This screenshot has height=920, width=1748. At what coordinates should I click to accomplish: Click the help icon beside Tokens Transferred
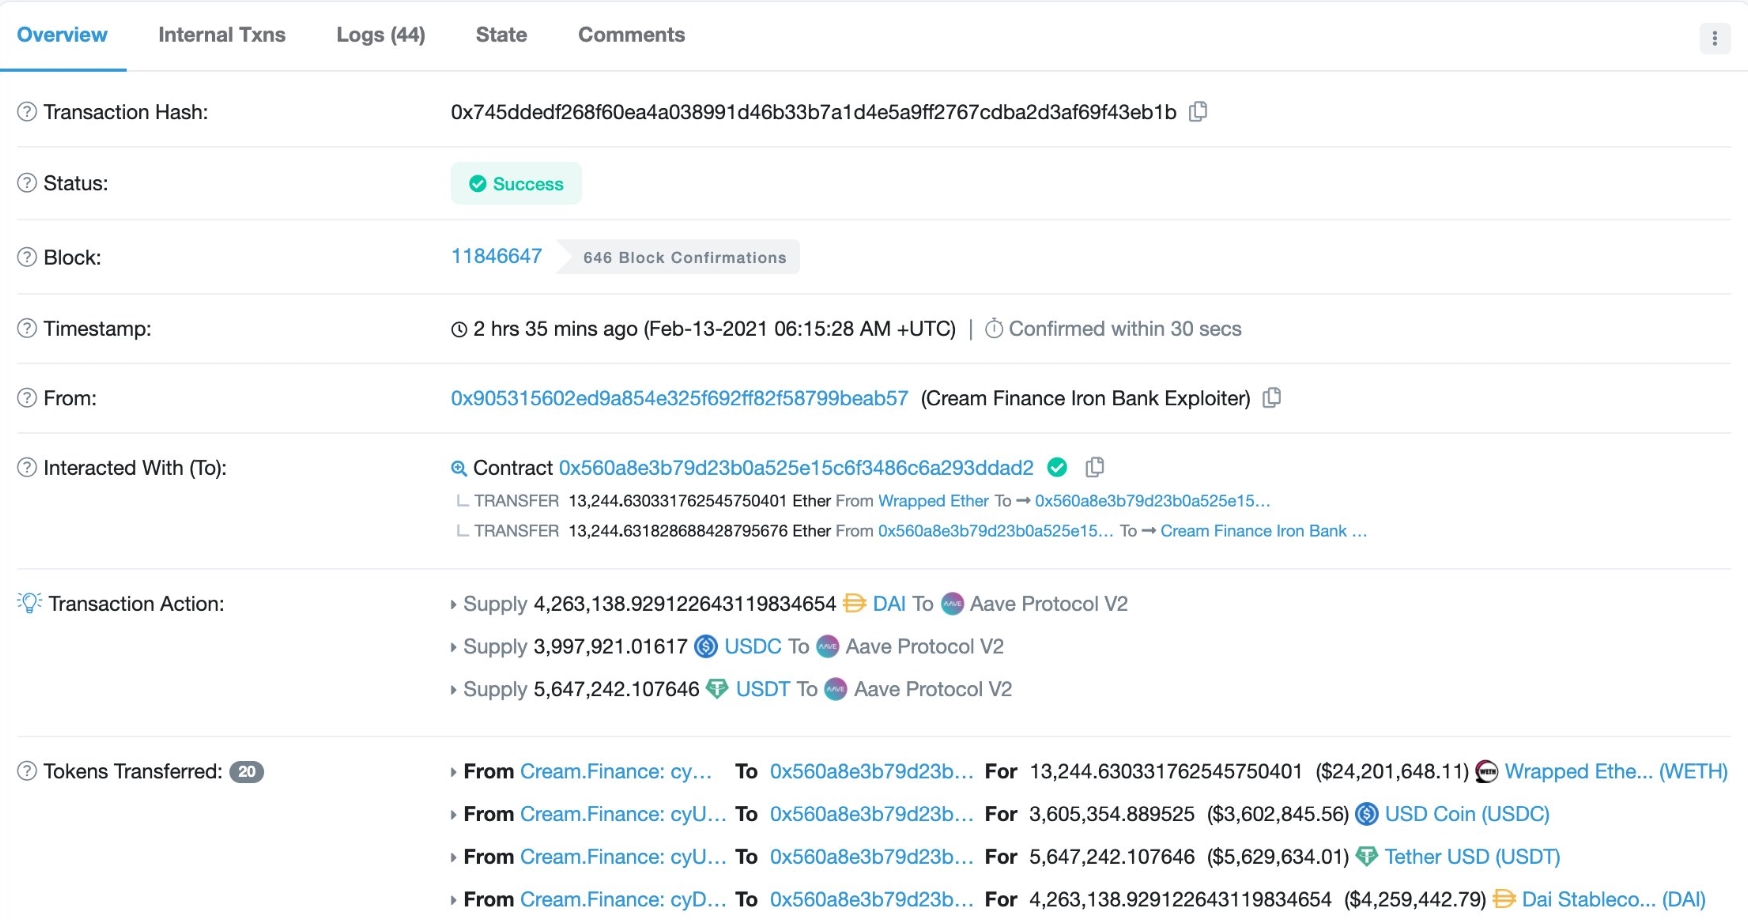point(27,771)
